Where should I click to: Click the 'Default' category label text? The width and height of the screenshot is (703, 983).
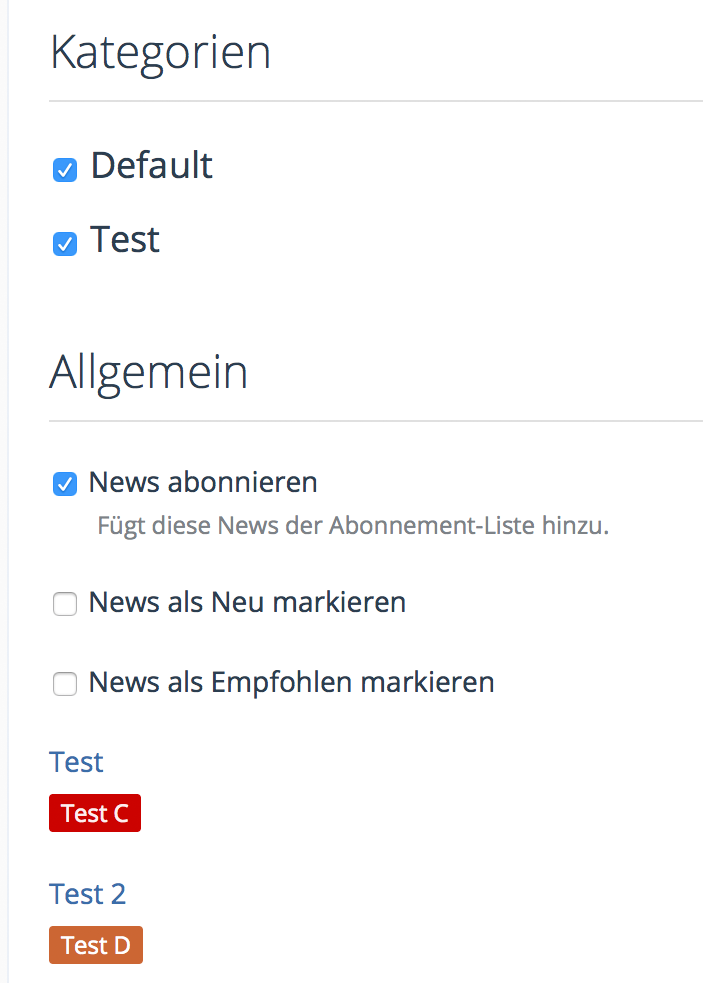[x=151, y=165]
